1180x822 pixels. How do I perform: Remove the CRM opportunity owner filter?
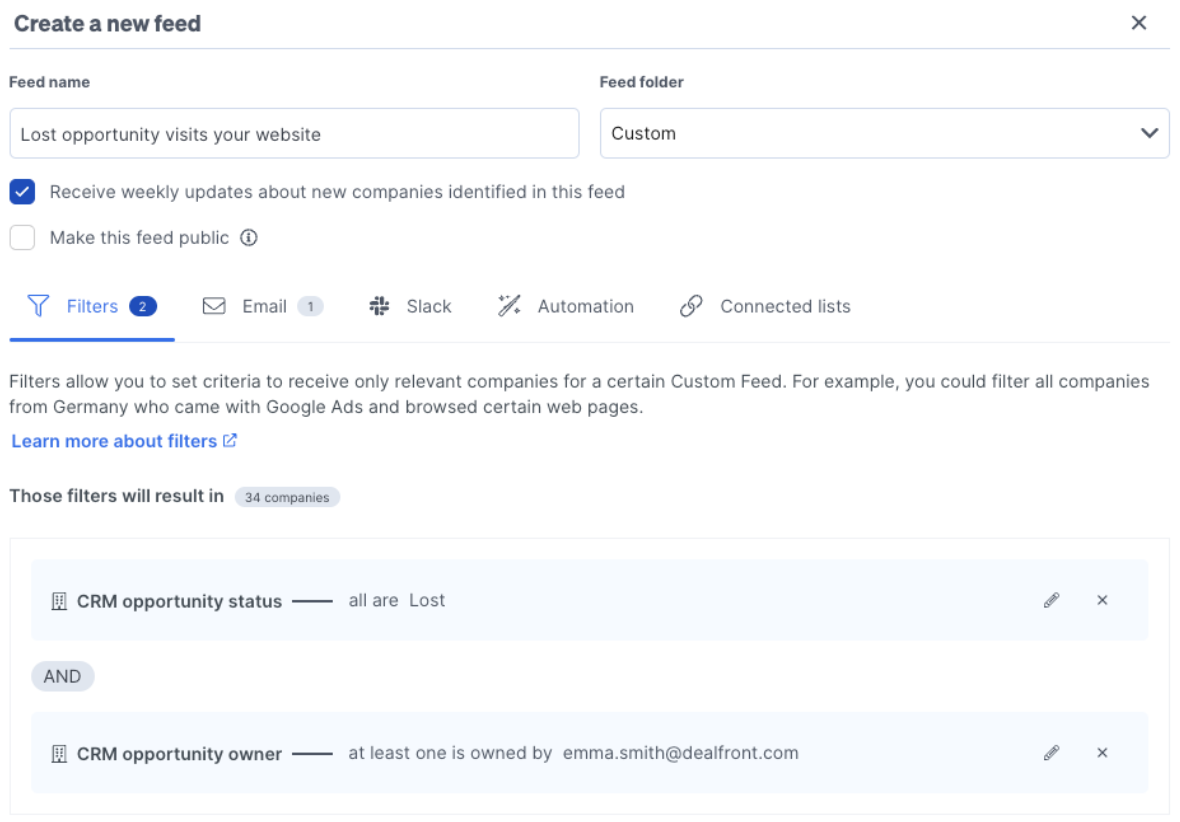pyautogui.click(x=1102, y=753)
